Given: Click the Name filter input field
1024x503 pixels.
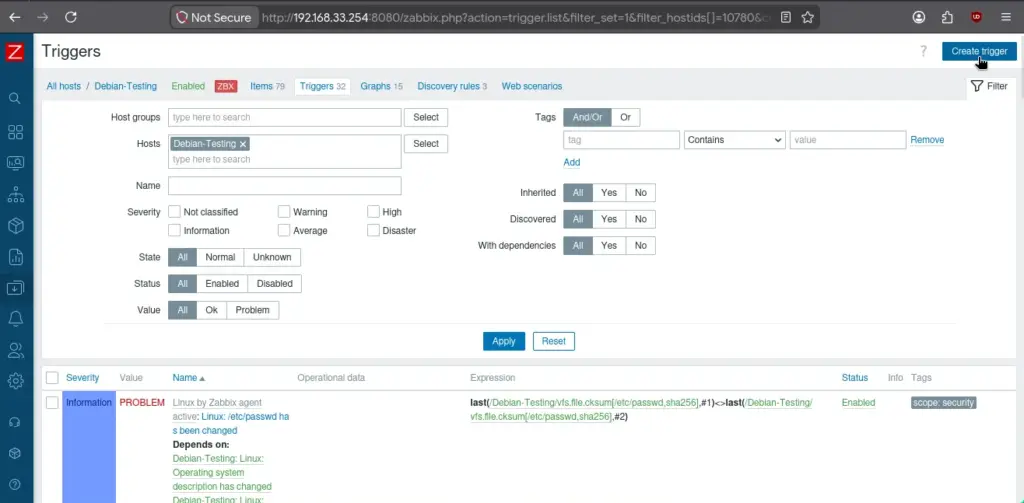Looking at the screenshot, I should tap(285, 186).
